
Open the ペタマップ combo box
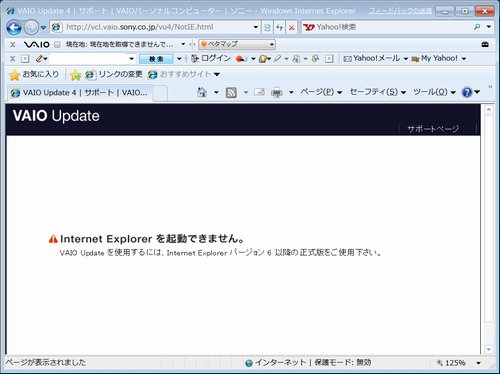(237, 44)
